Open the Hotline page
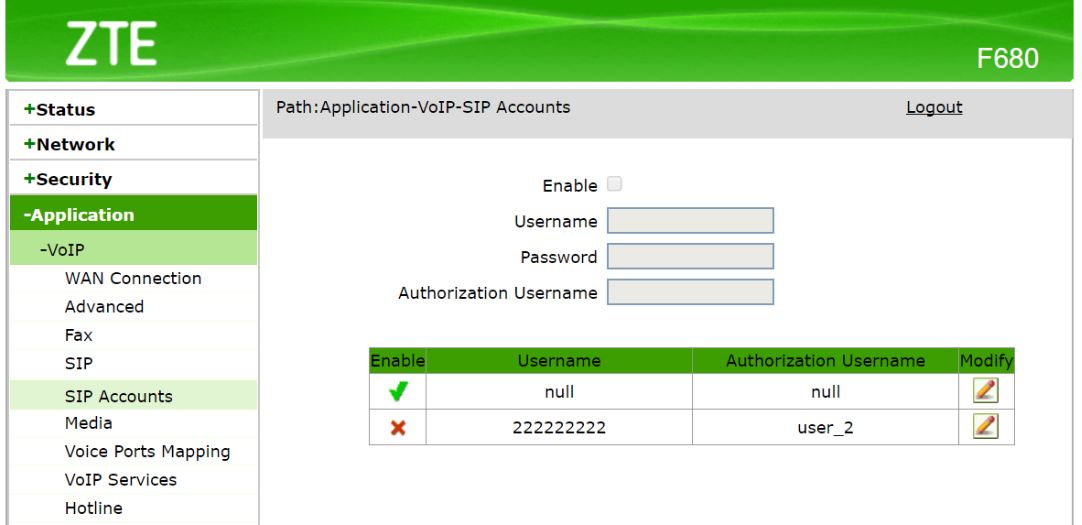The height and width of the screenshot is (525, 1082). (94, 508)
